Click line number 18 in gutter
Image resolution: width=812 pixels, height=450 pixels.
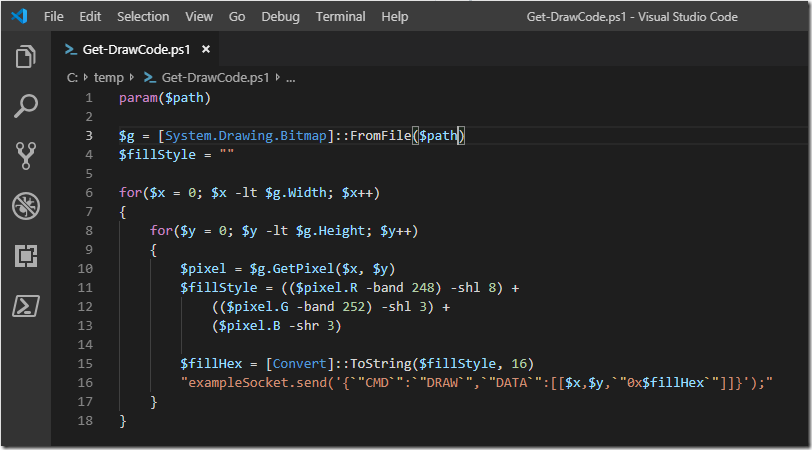point(85,420)
